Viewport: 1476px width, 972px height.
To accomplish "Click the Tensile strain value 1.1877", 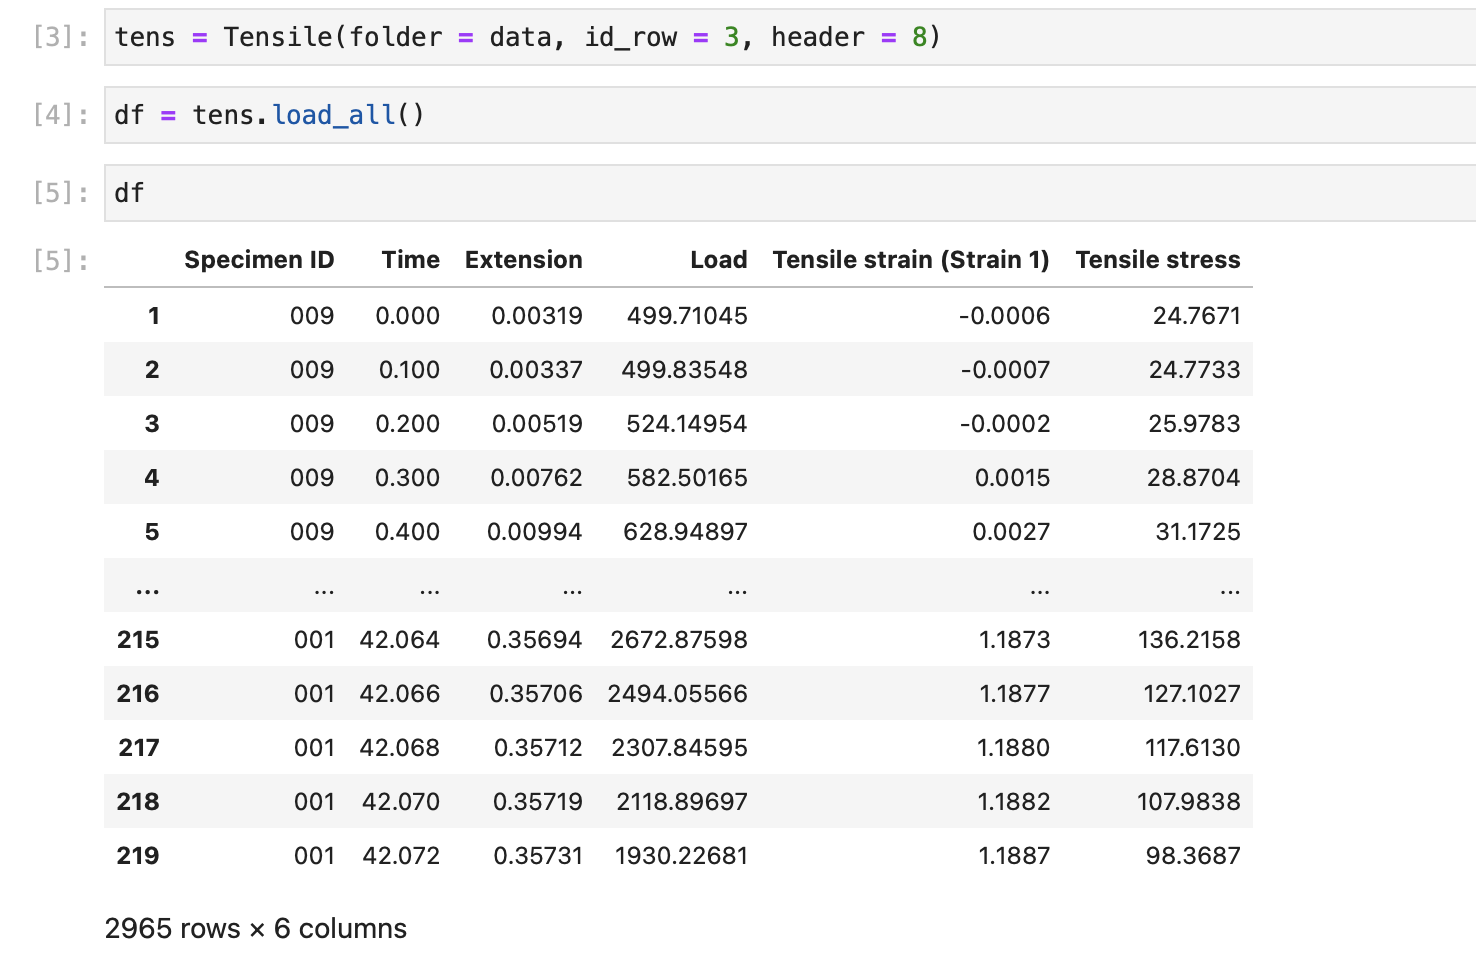I will (1015, 694).
